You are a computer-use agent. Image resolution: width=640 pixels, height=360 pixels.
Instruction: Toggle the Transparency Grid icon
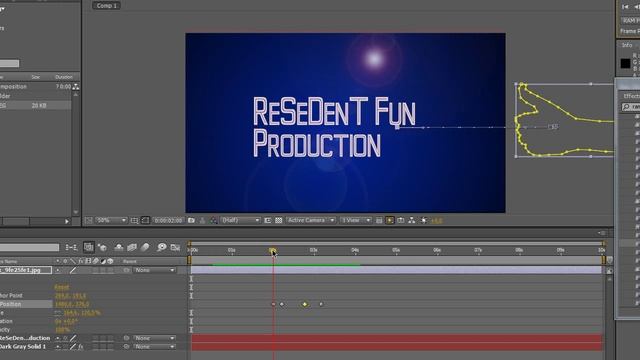[x=278, y=220]
